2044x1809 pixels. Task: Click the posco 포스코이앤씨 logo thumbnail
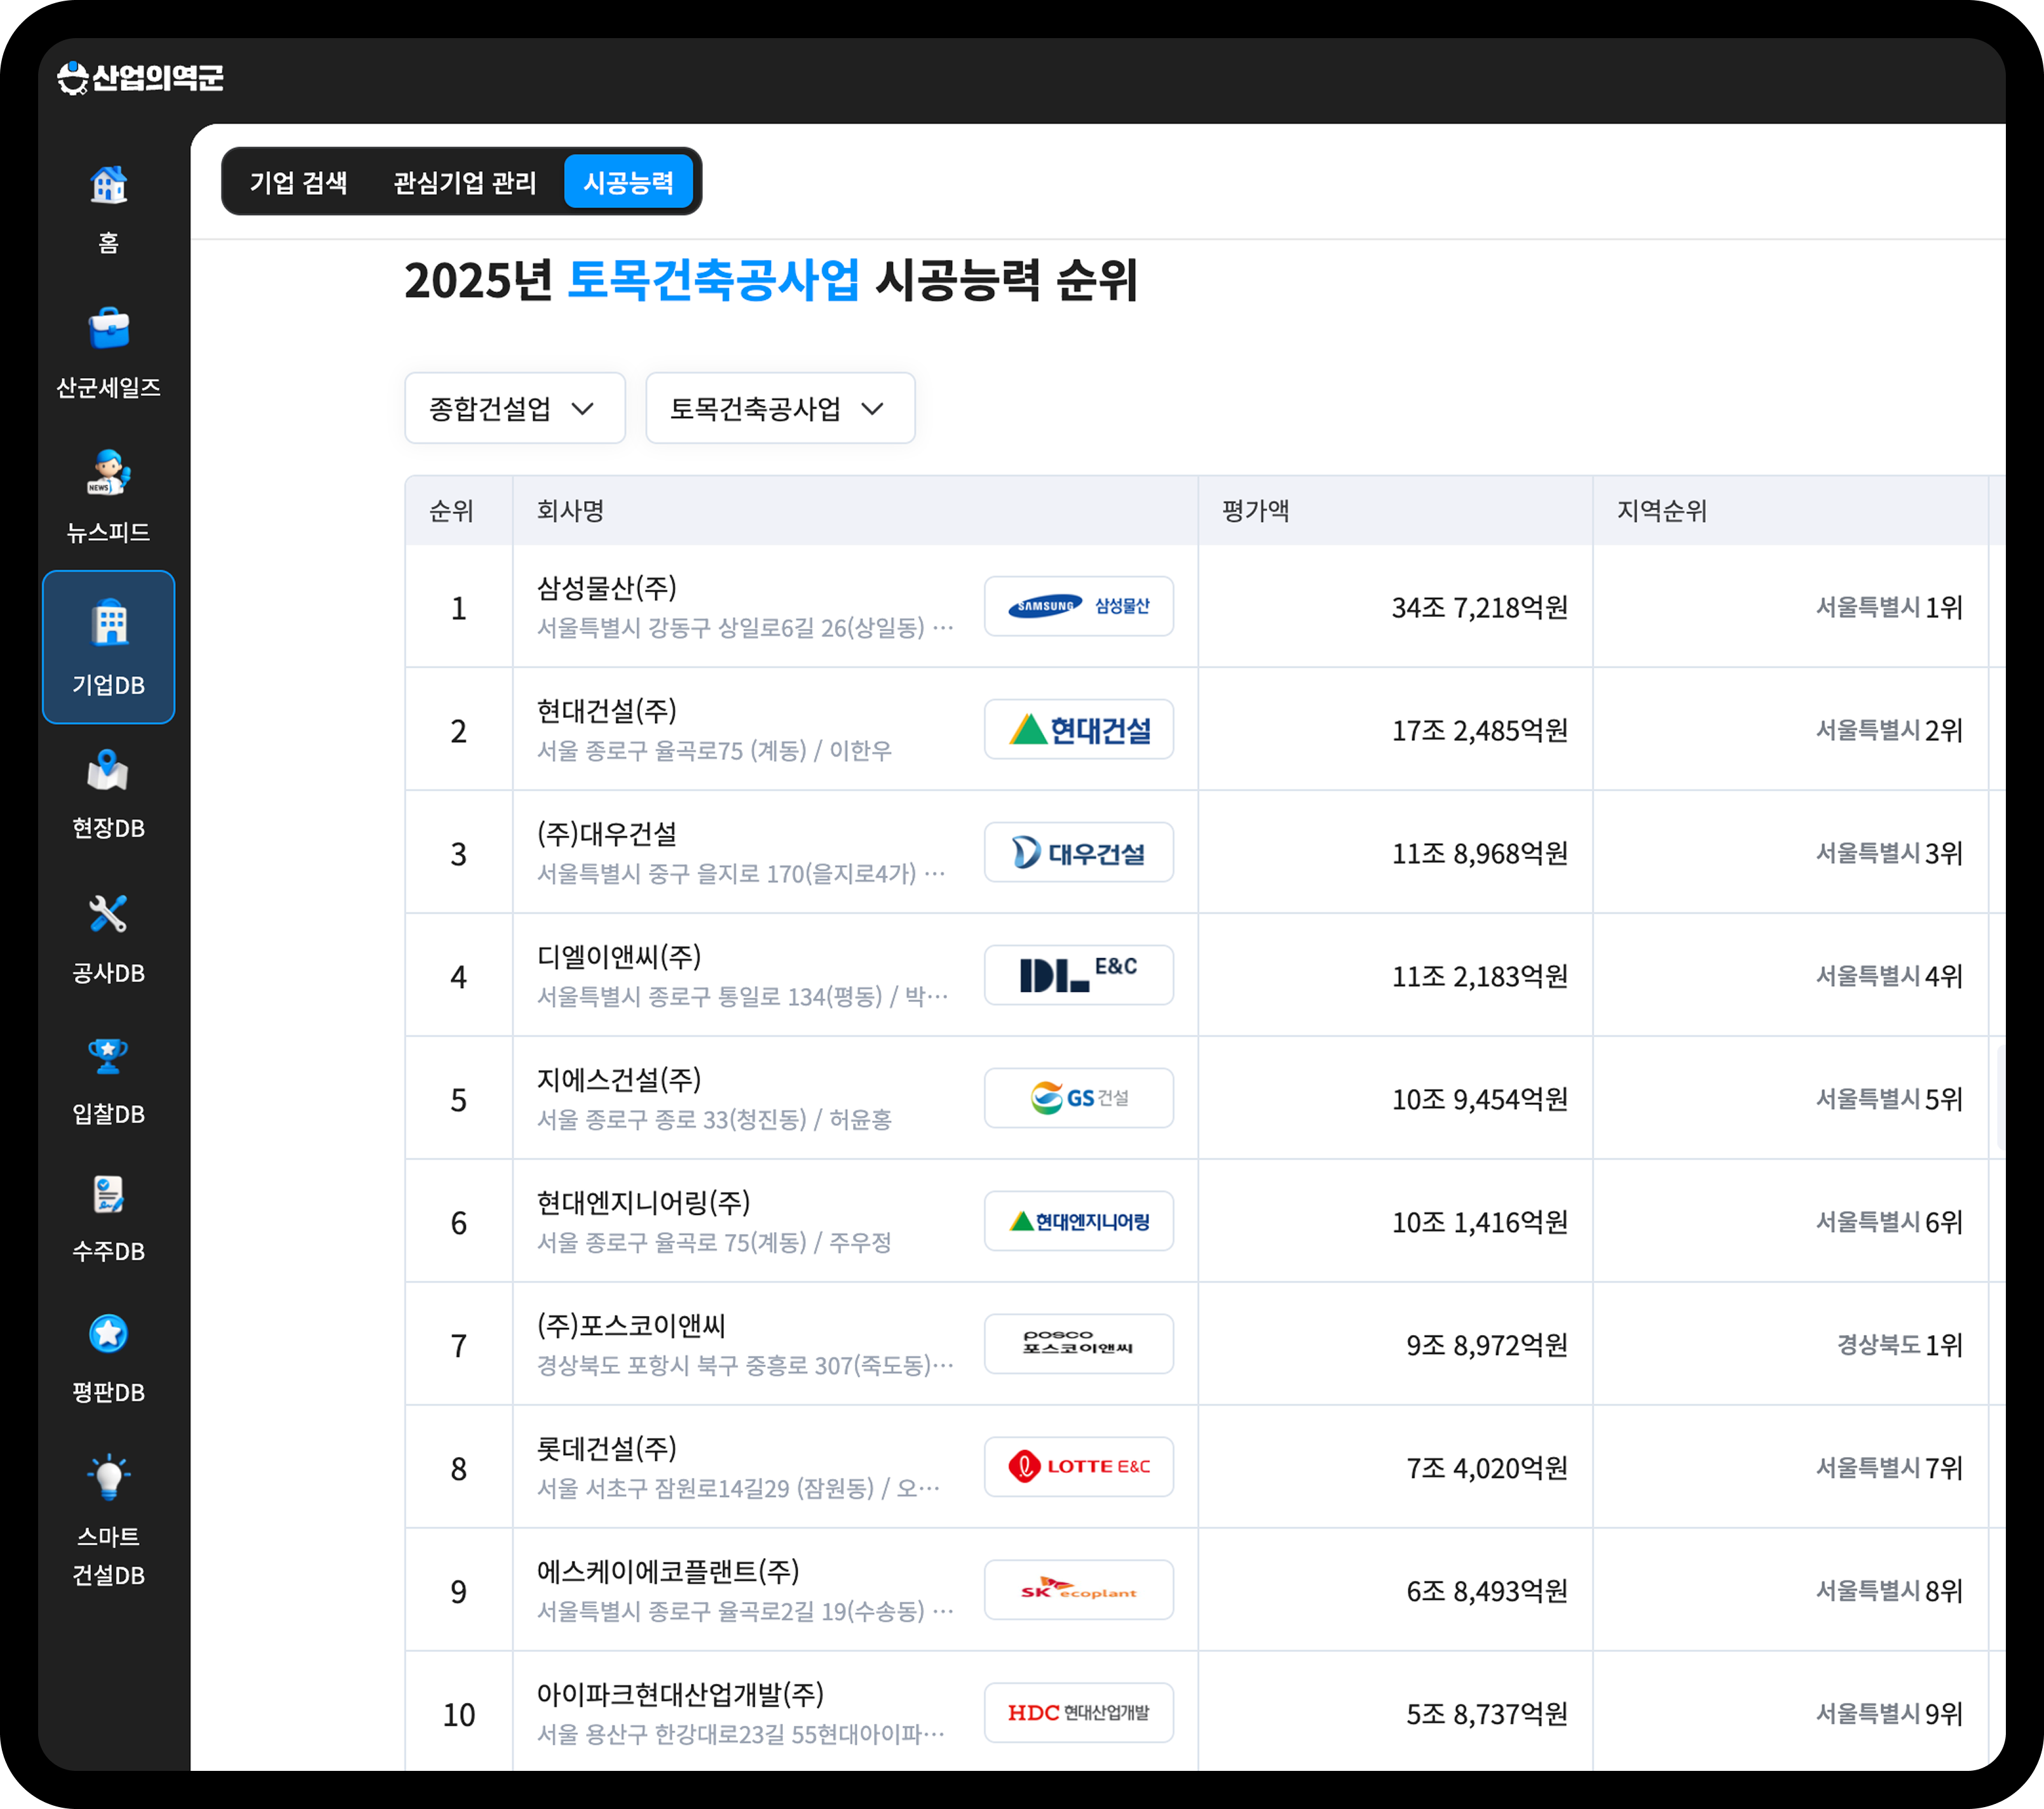click(1078, 1344)
